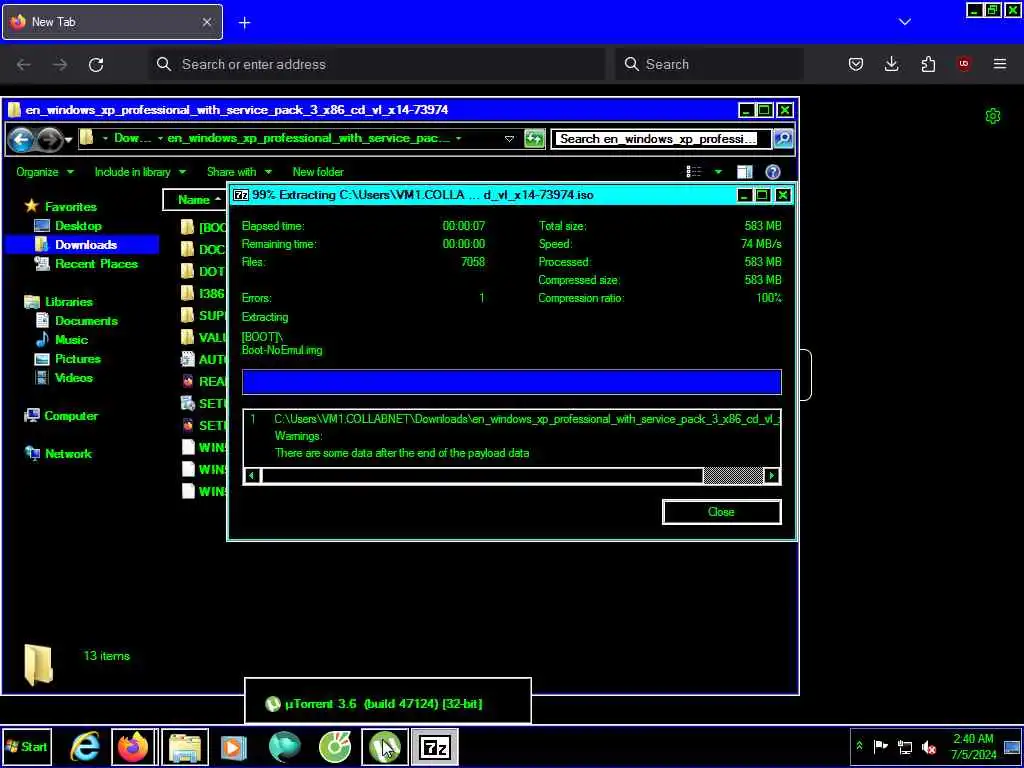Click the muted volume tray icon

(928, 746)
